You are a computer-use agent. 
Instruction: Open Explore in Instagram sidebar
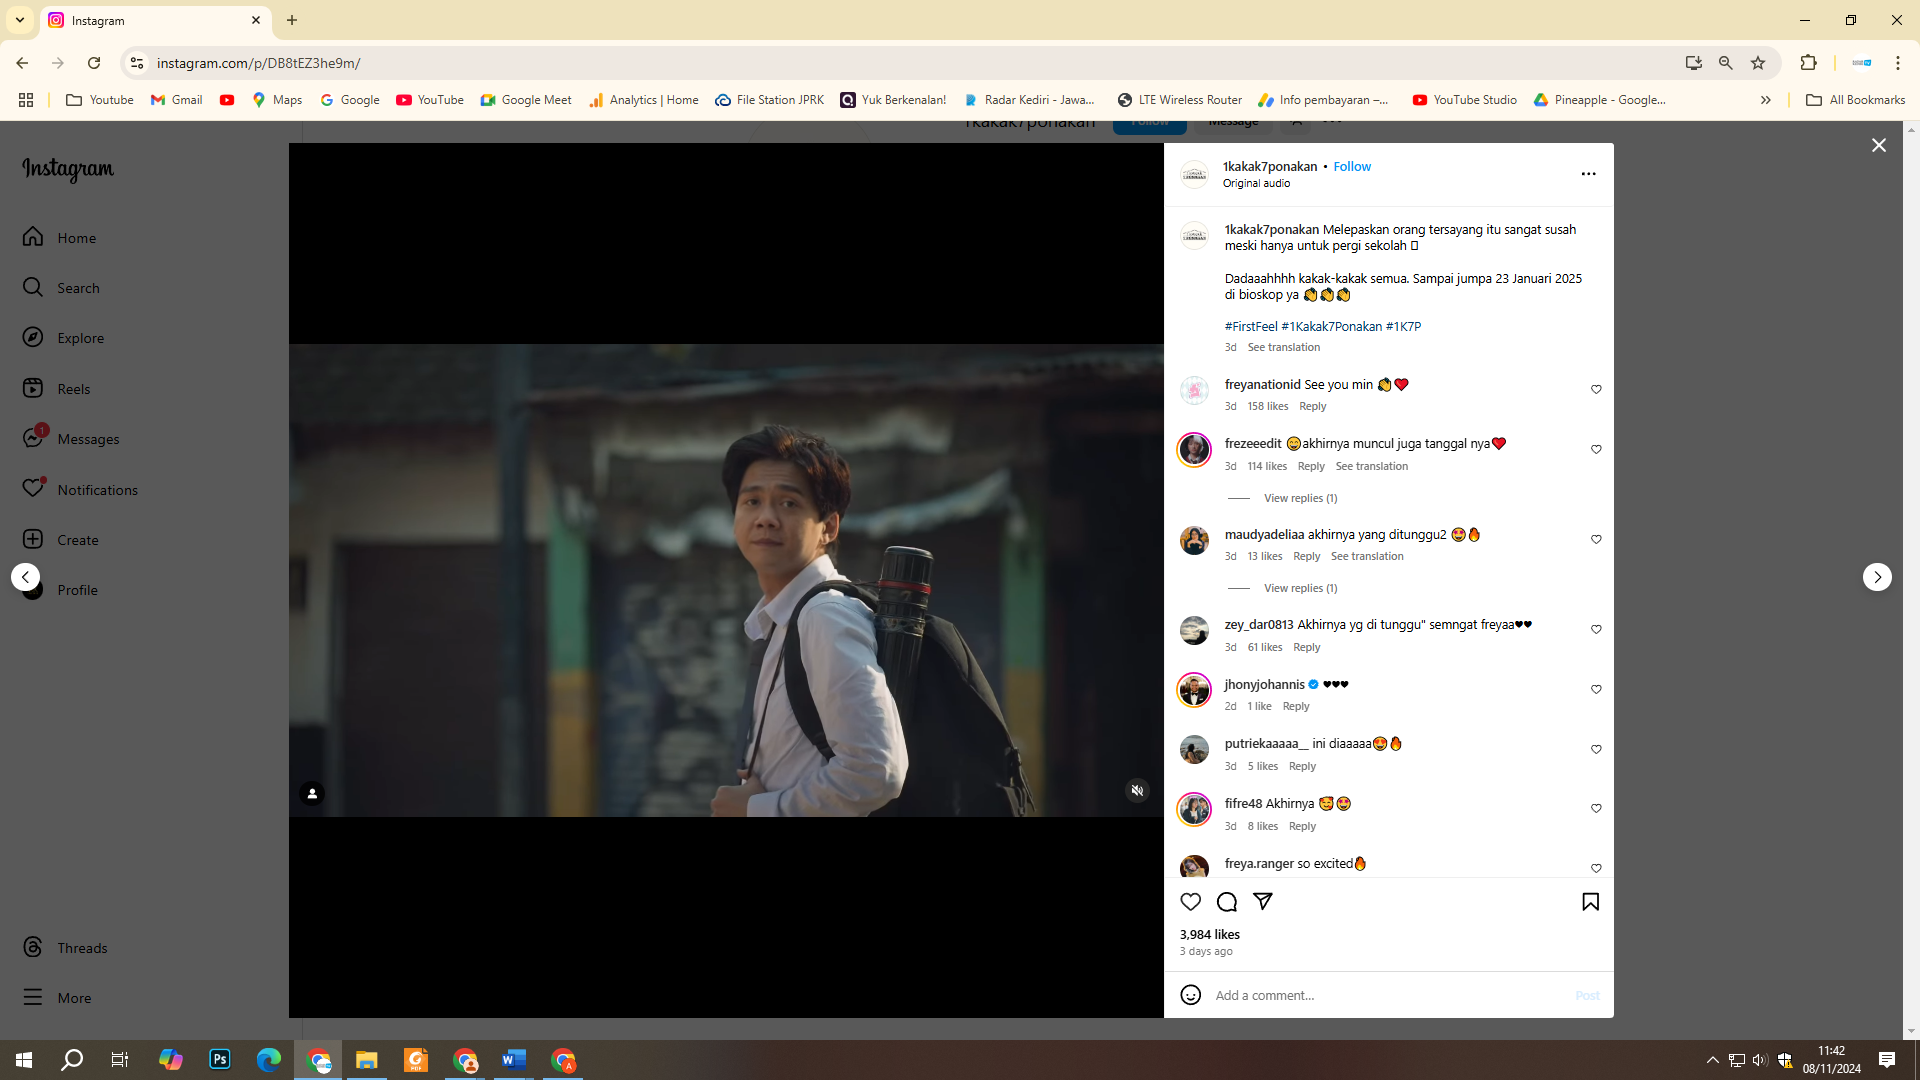pos(62,338)
